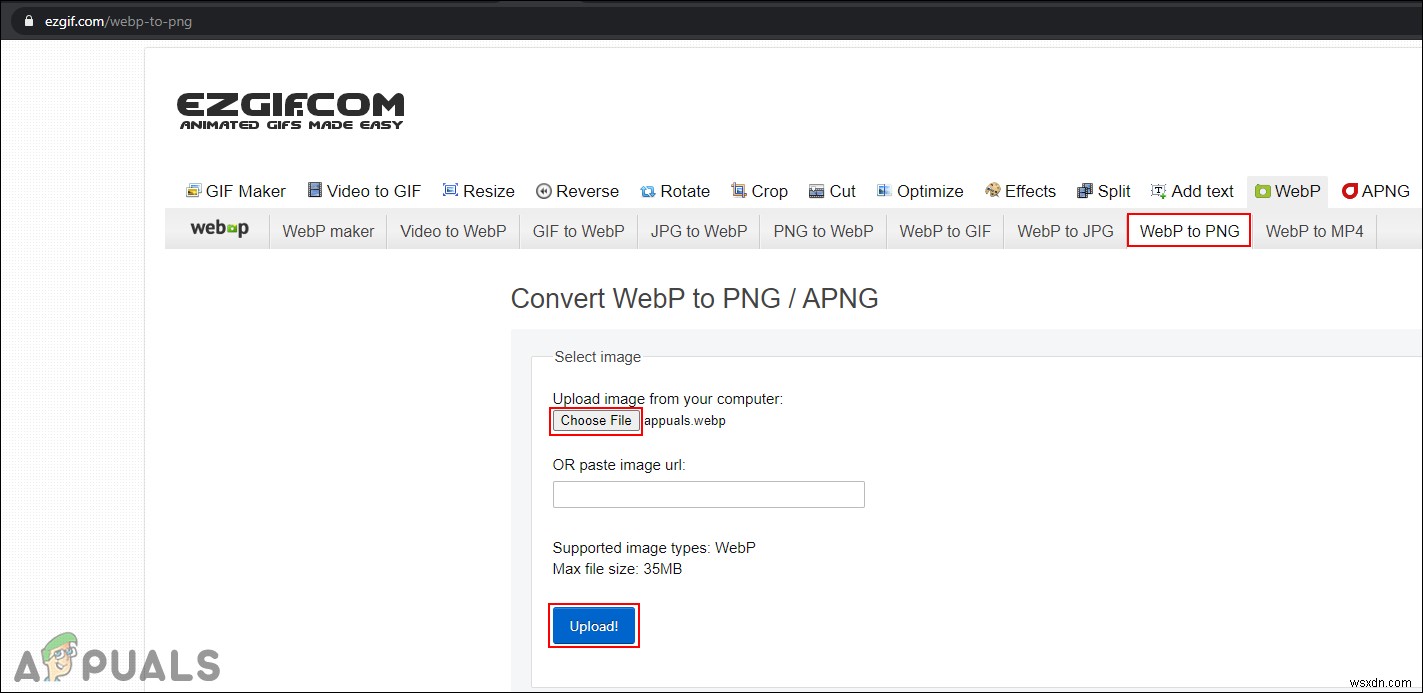Image resolution: width=1423 pixels, height=693 pixels.
Task: Open the Rotate tool
Action: (x=675, y=190)
